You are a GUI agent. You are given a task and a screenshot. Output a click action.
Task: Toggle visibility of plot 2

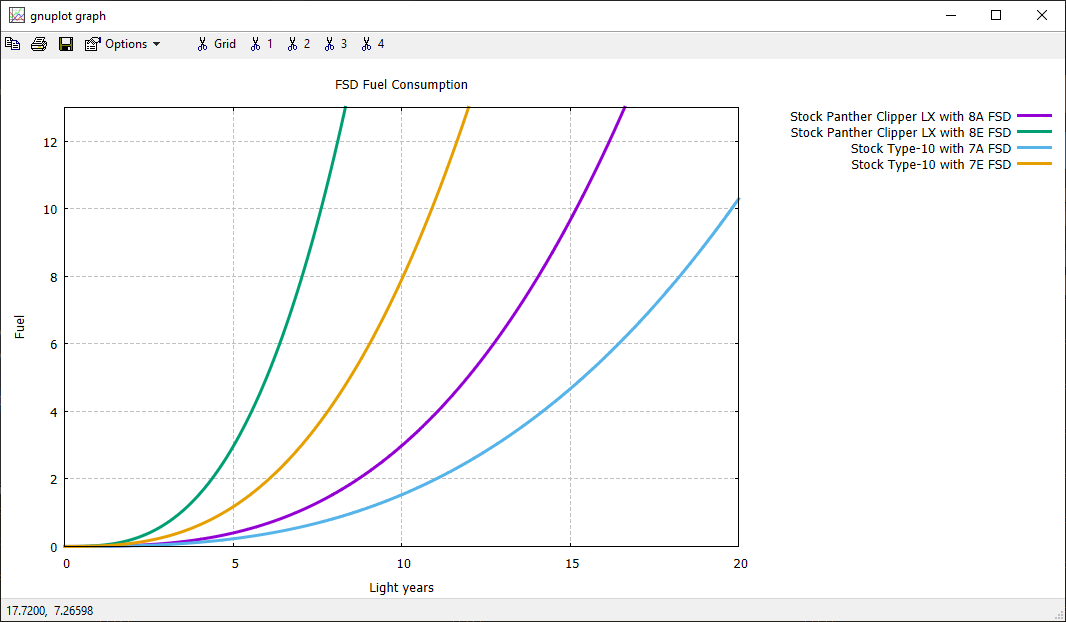[298, 44]
